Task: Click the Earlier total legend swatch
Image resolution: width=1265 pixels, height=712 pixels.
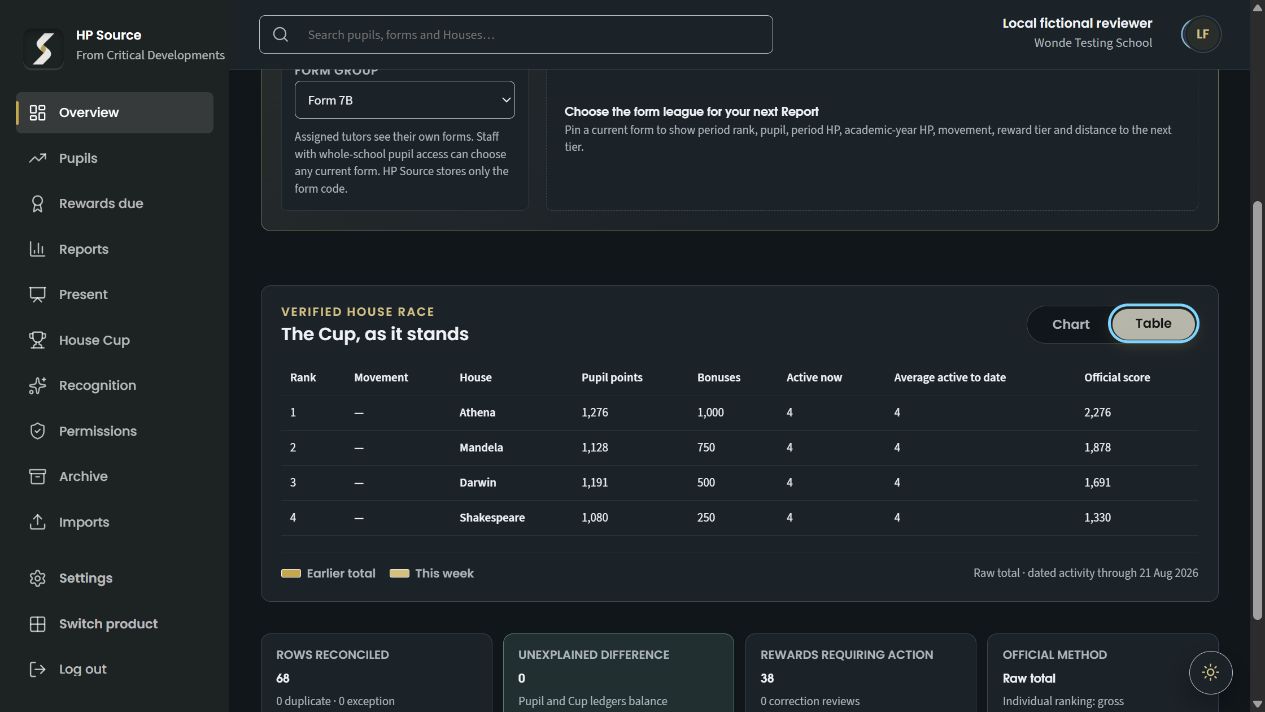Action: click(291, 573)
